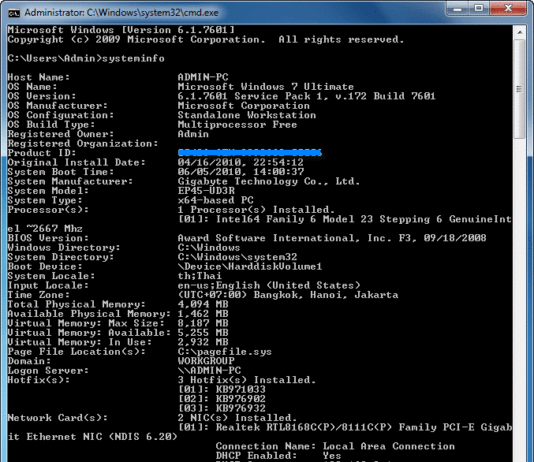The height and width of the screenshot is (462, 534).
Task: Click registered owner value 'Admin'
Action: [x=193, y=134]
